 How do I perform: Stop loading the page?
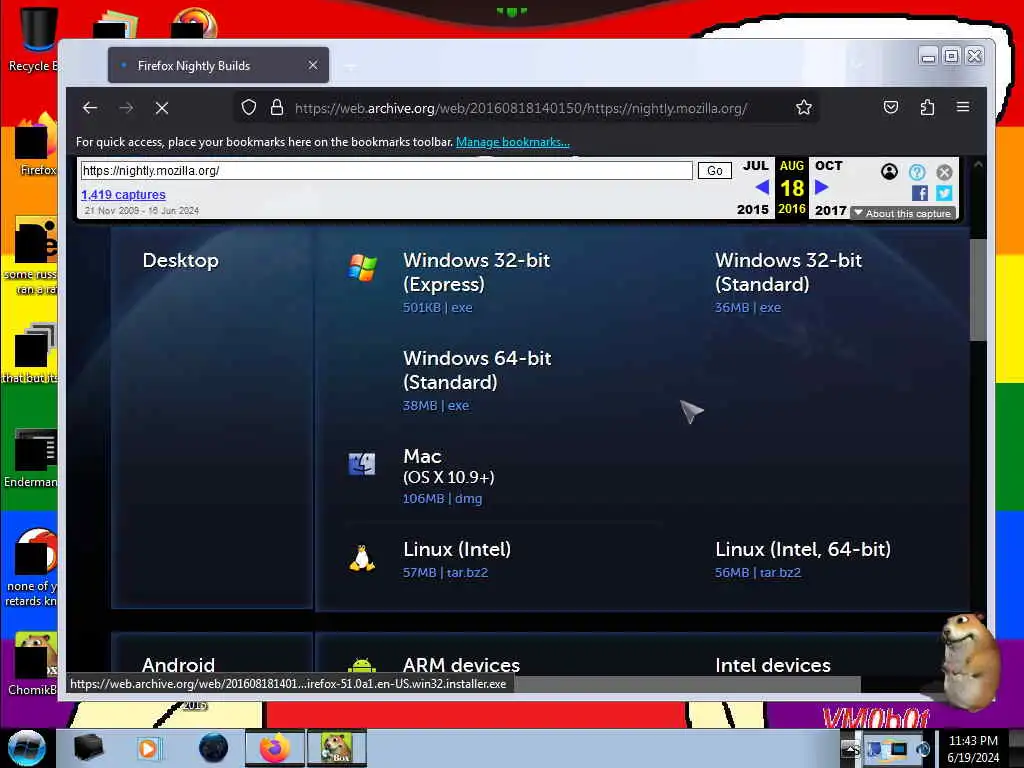(x=162, y=108)
